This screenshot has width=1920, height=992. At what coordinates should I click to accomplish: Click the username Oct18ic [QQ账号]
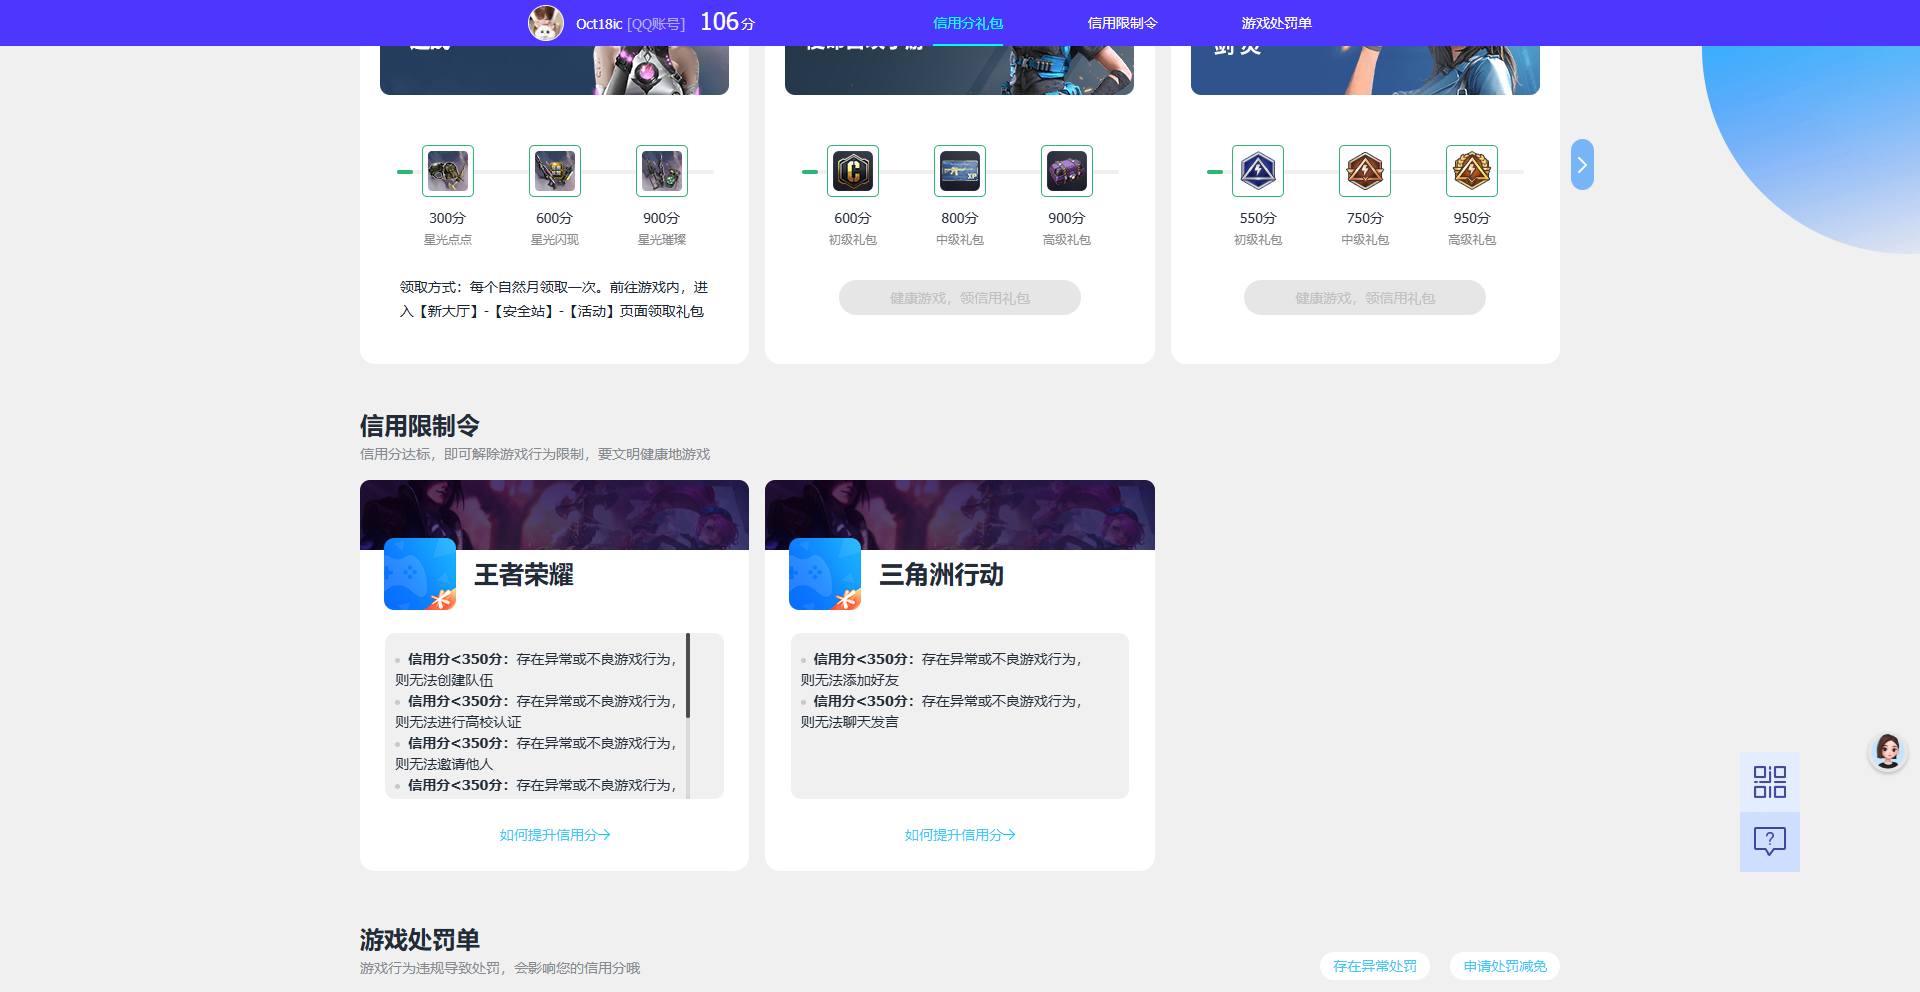630,24
